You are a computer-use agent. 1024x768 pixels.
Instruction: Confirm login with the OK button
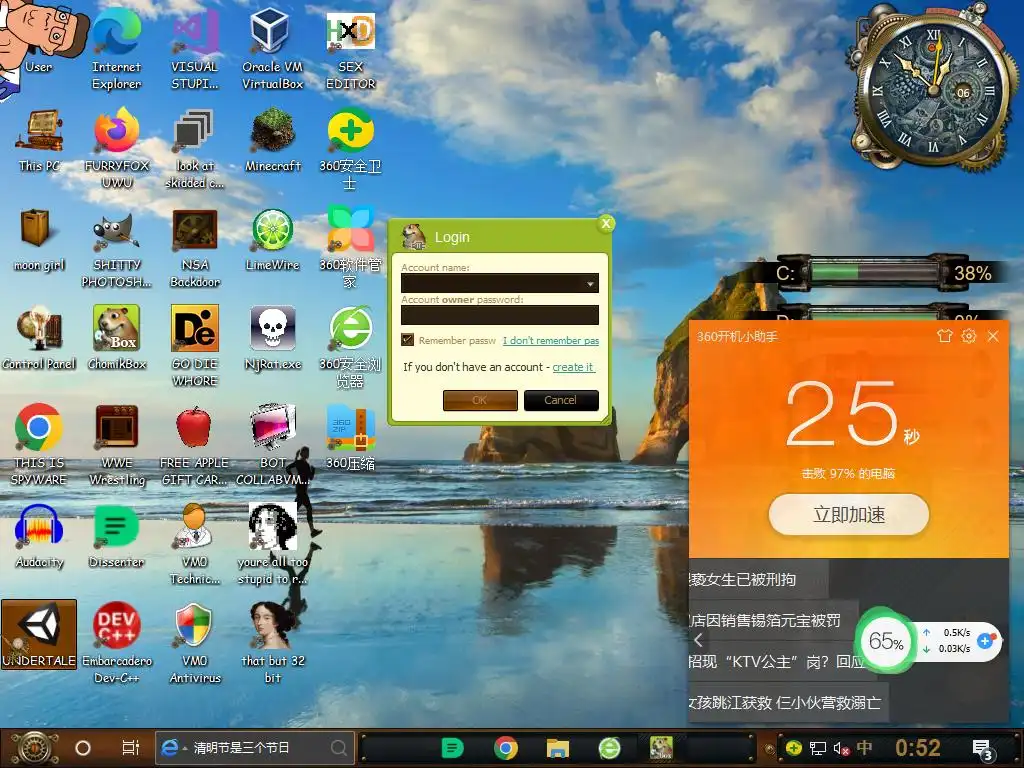click(480, 400)
